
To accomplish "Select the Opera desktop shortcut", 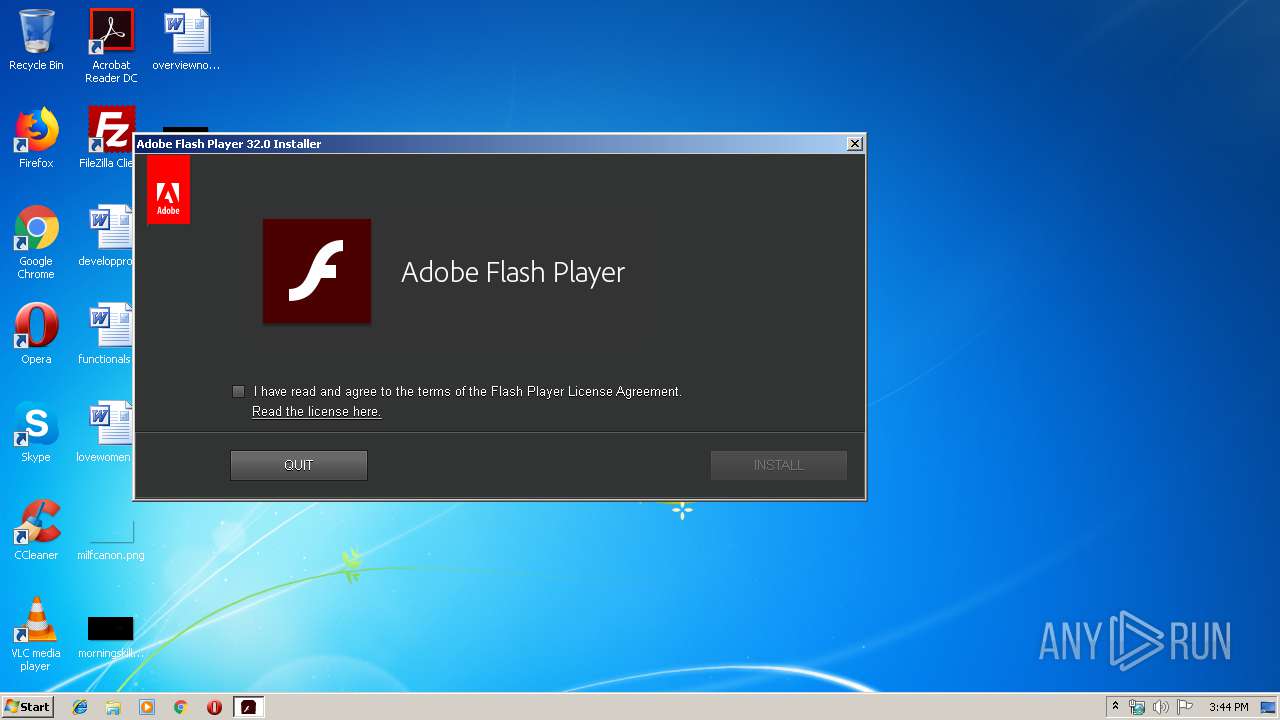I will pos(36,334).
